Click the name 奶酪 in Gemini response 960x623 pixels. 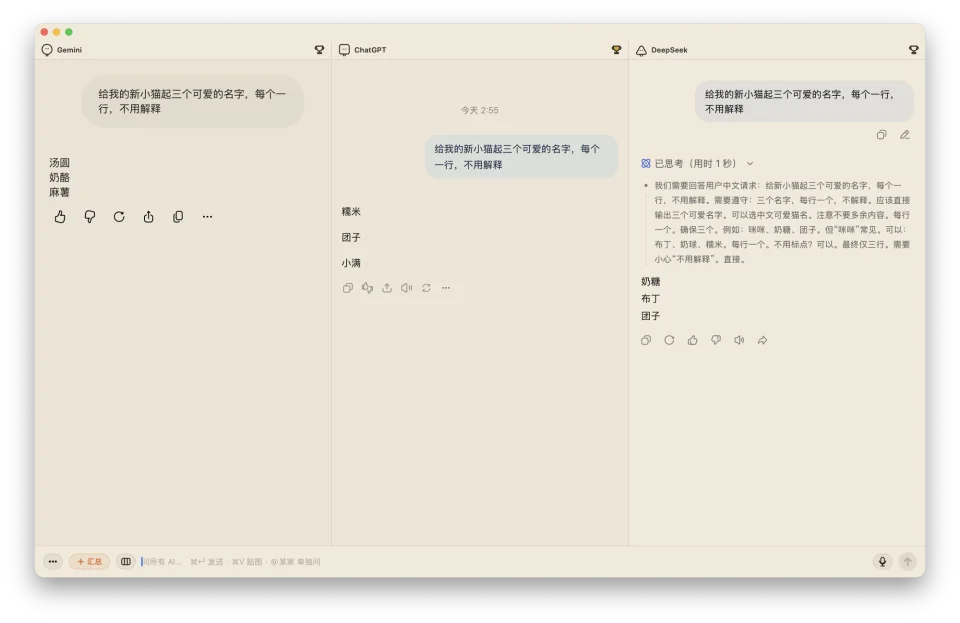(x=59, y=177)
